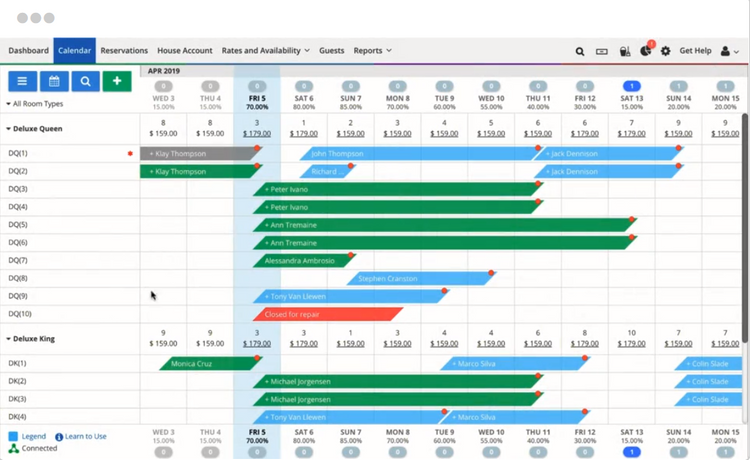The image size is (750, 460).
Task: Open Marco Silva reservation in DK(1)
Action: [x=514, y=363]
